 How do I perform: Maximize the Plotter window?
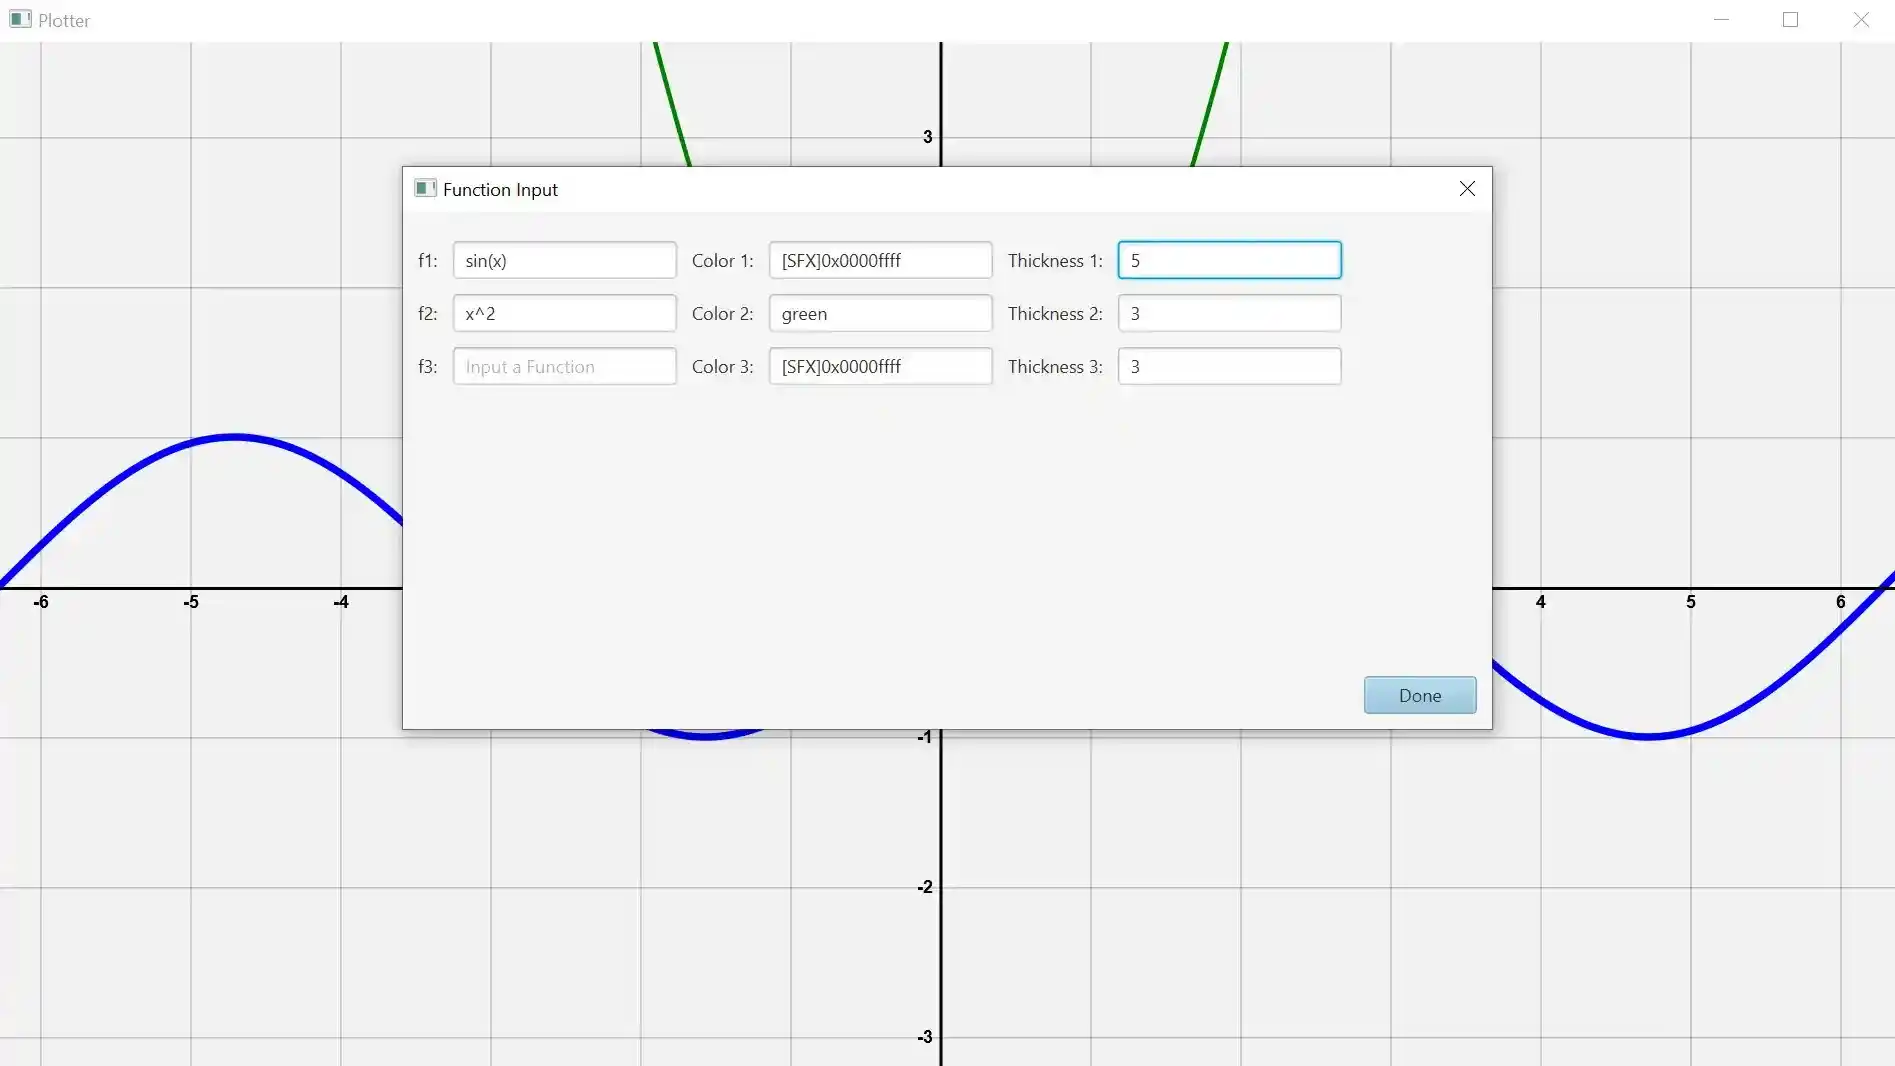[1791, 19]
